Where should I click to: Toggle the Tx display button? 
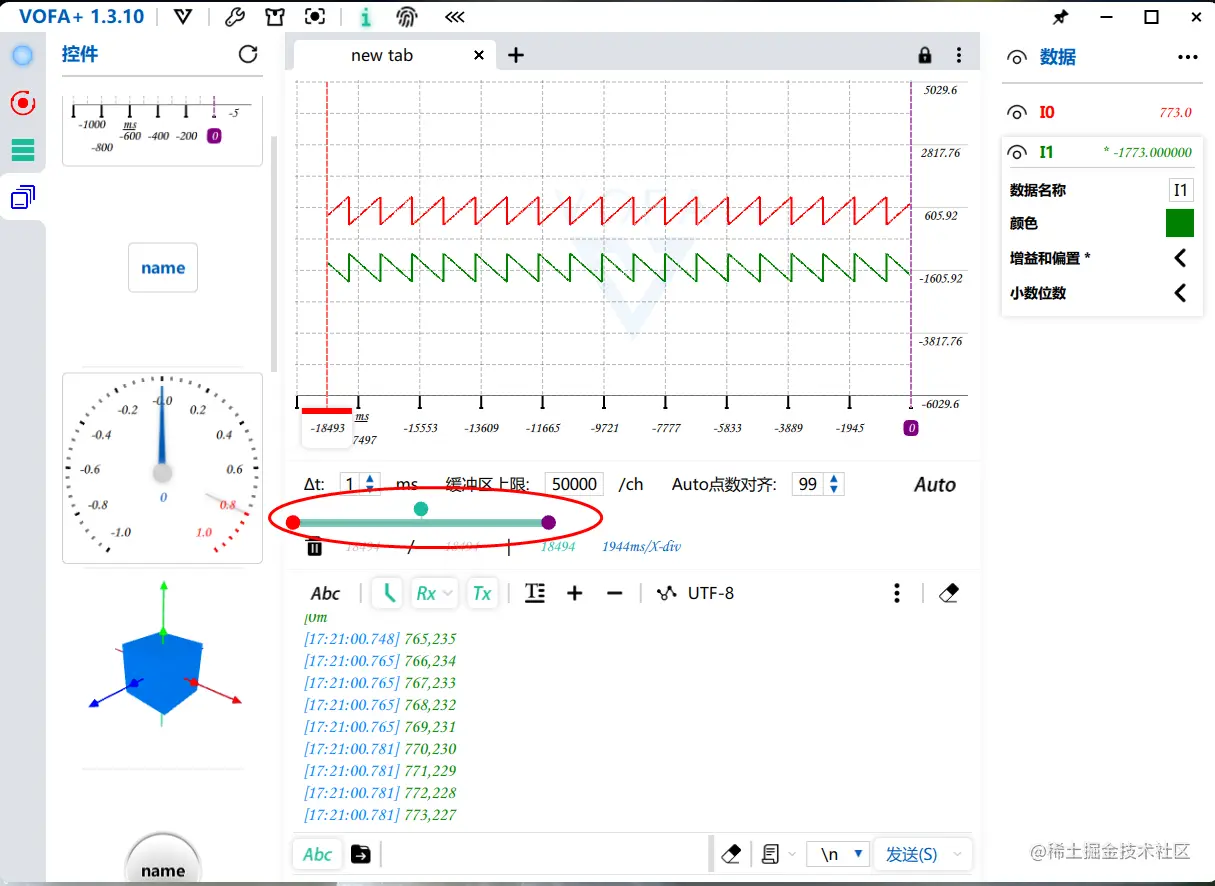(x=482, y=593)
